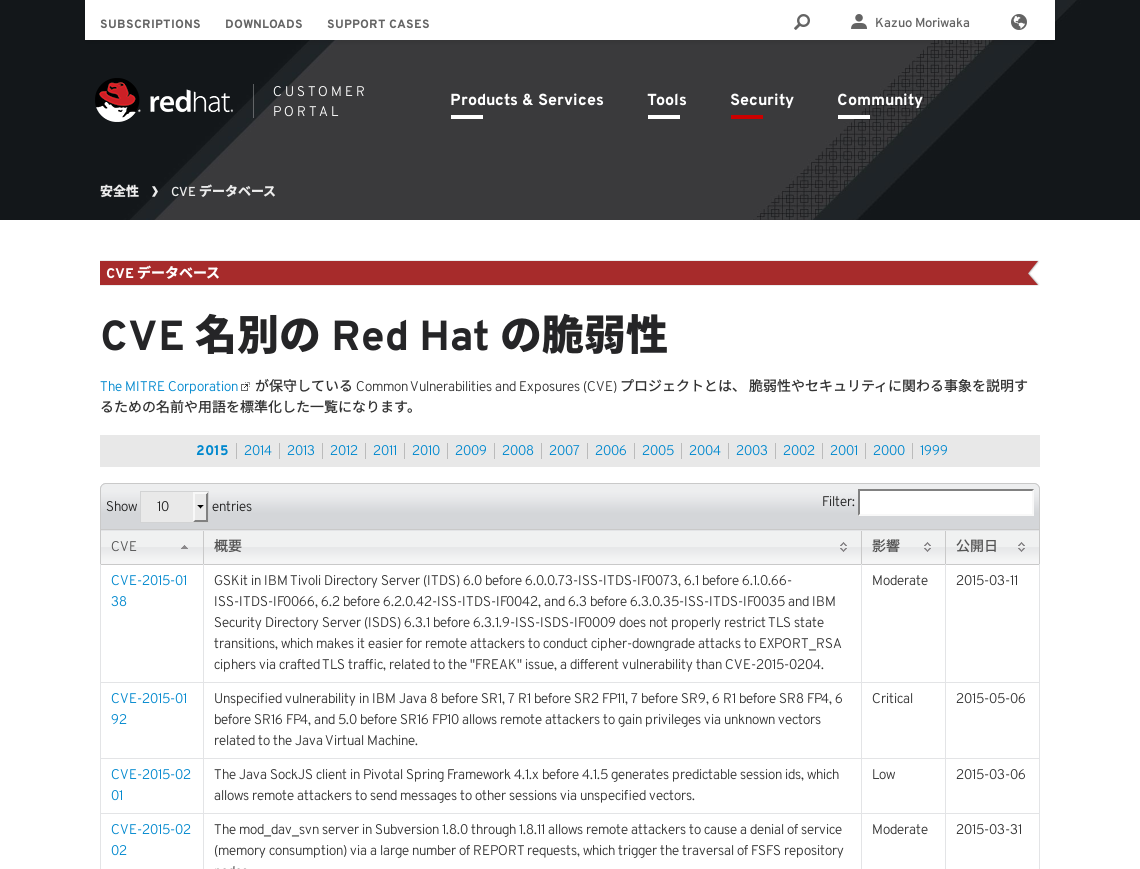Viewport: 1140px width, 869px height.
Task: Sort by CVE column arrow
Action: coord(185,547)
